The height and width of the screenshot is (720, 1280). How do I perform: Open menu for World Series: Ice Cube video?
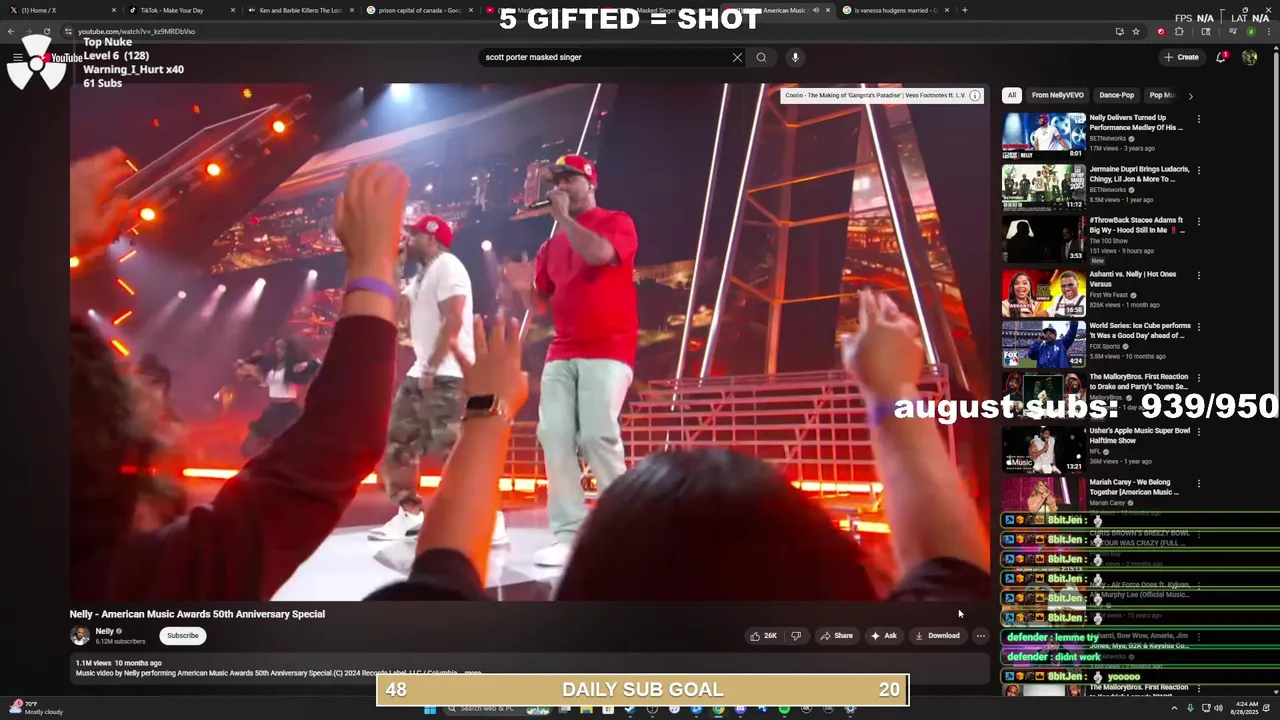pos(1198,327)
